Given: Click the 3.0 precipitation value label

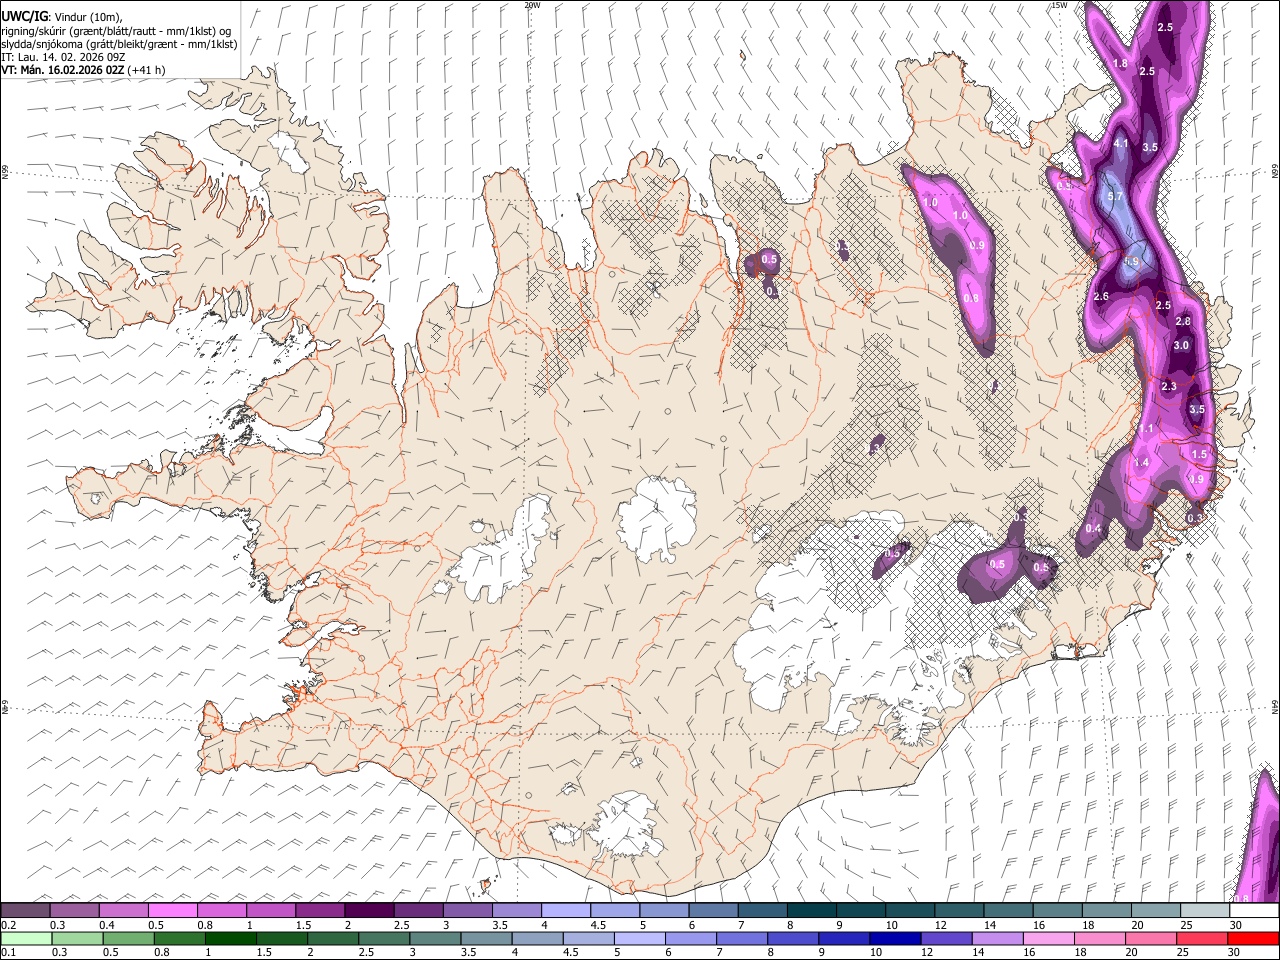Looking at the screenshot, I should click(1181, 346).
